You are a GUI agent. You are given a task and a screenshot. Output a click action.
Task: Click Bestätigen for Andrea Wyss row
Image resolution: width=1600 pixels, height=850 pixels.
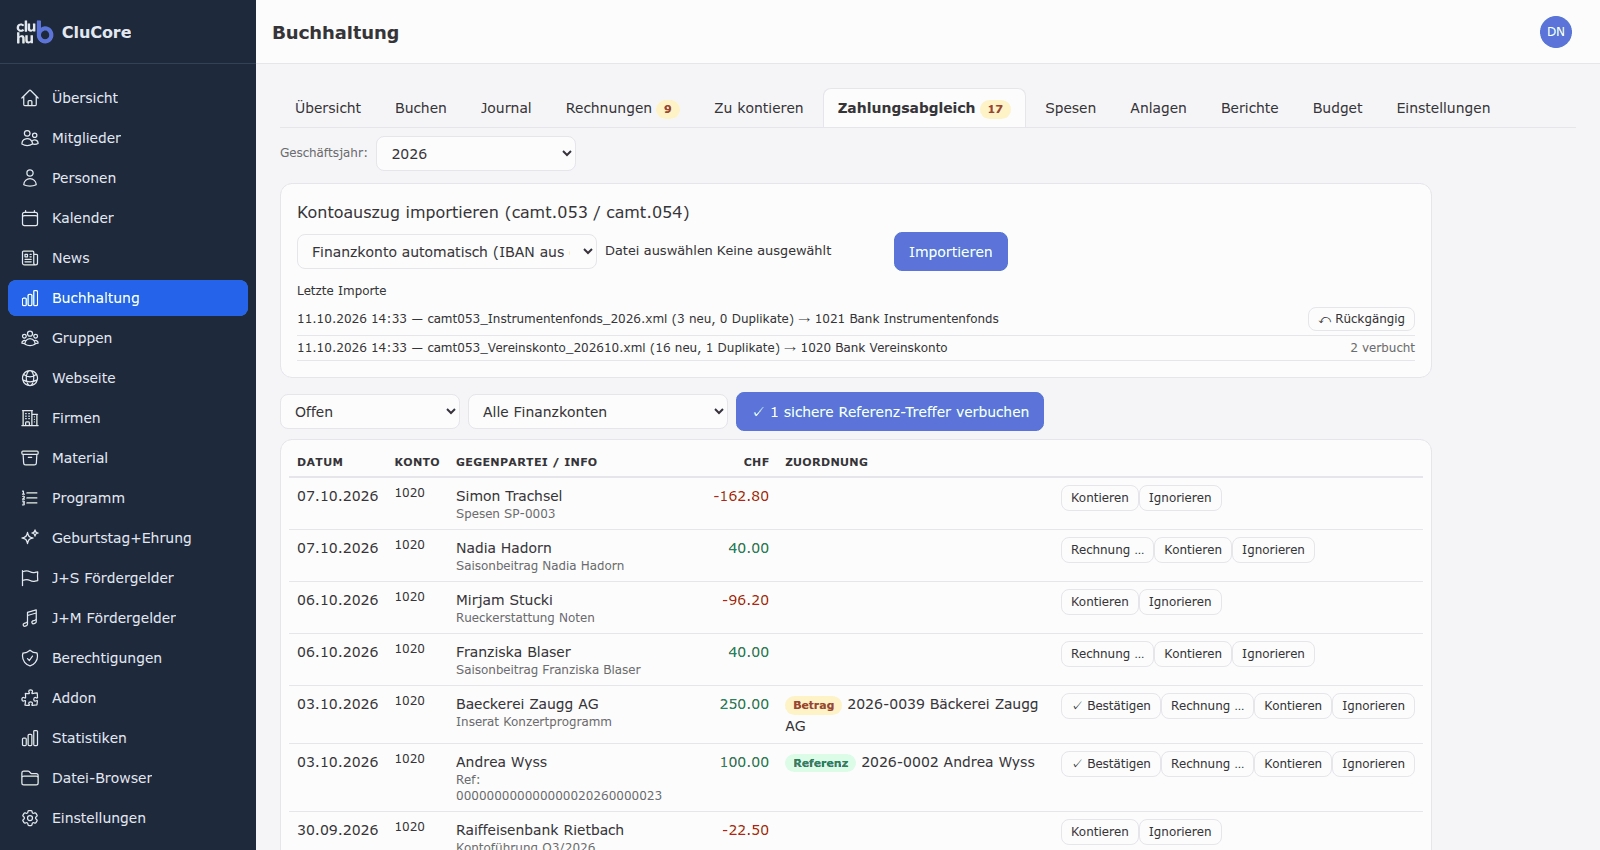[x=1111, y=764]
